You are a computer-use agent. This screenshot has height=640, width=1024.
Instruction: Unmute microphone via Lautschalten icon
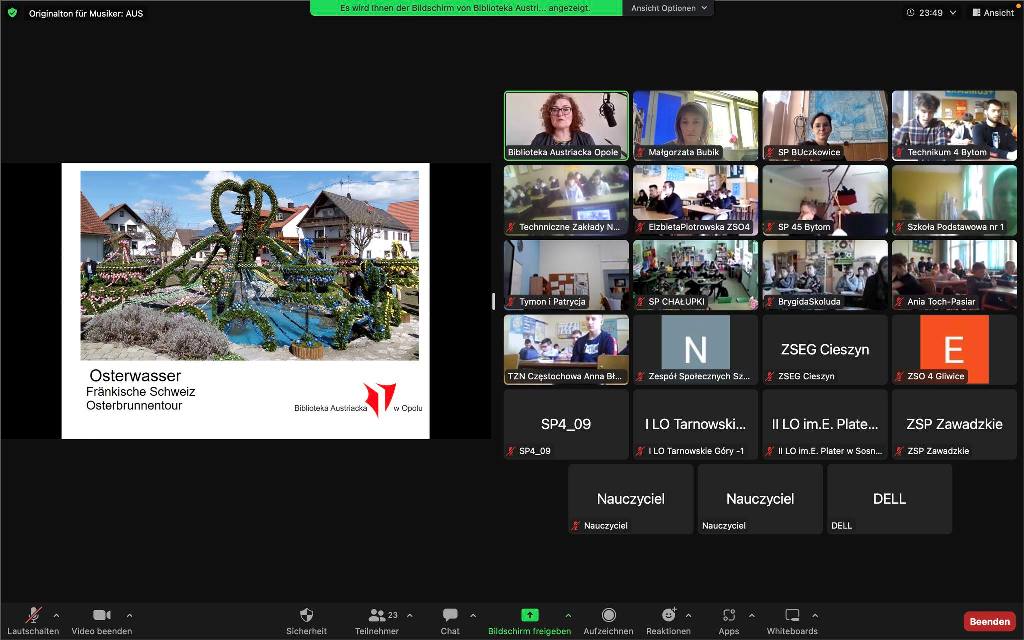(x=33, y=616)
